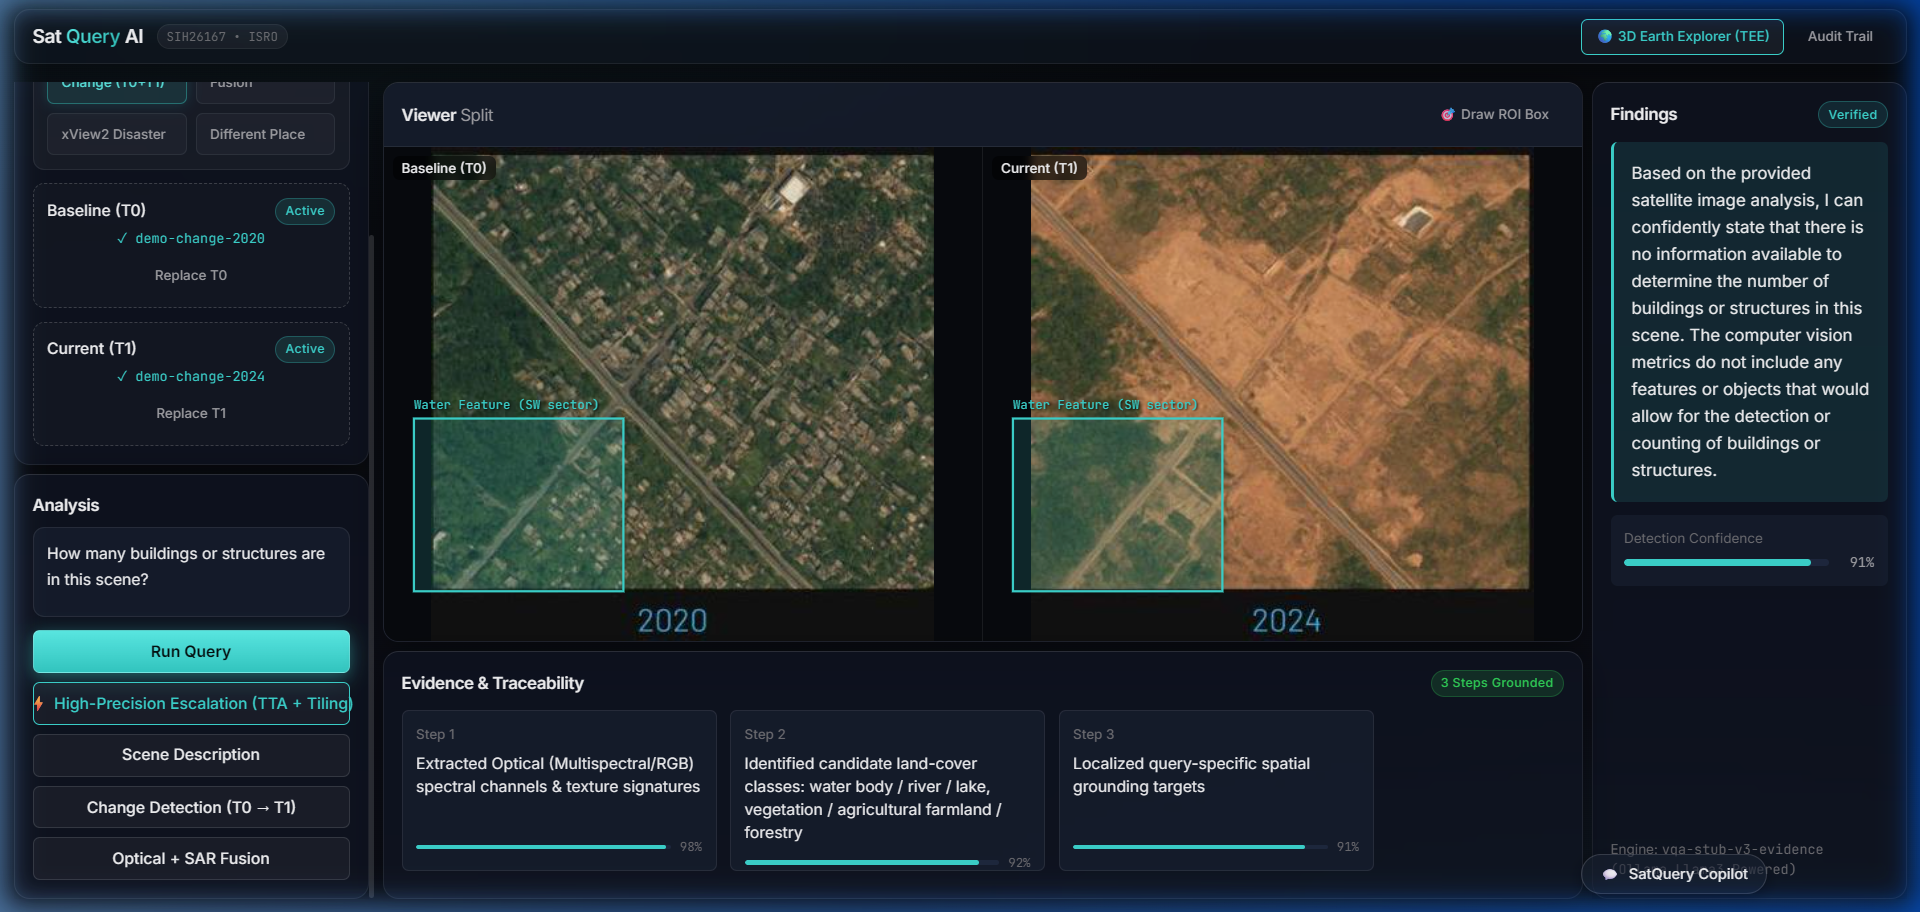Launch Change Detection (T0 → T1)

191,807
